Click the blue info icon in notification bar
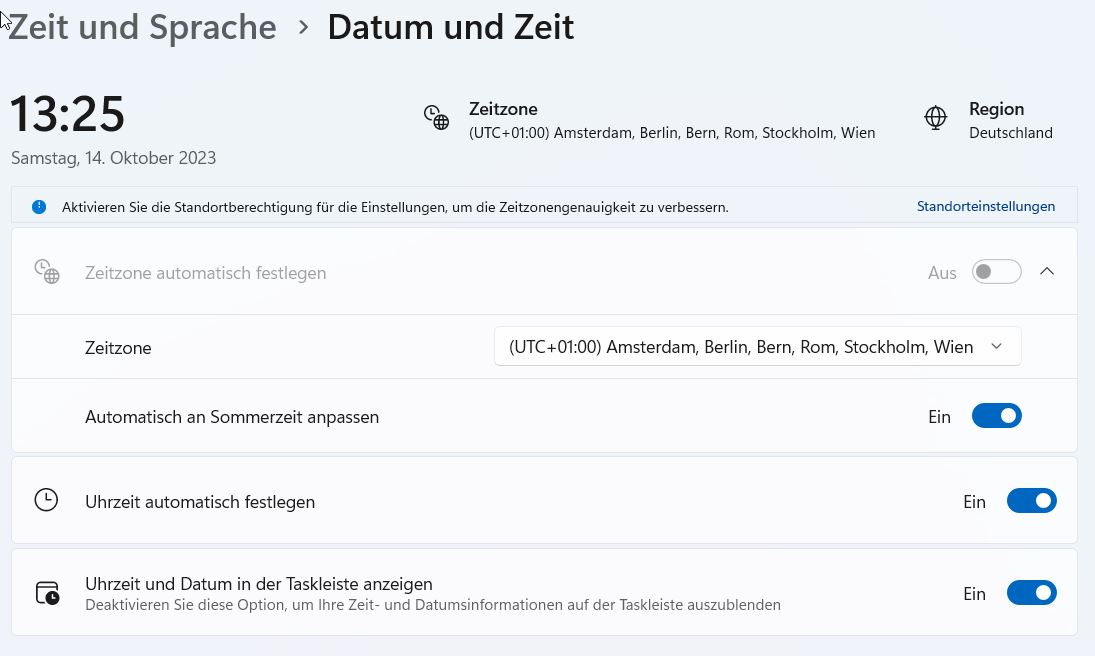 pos(39,207)
